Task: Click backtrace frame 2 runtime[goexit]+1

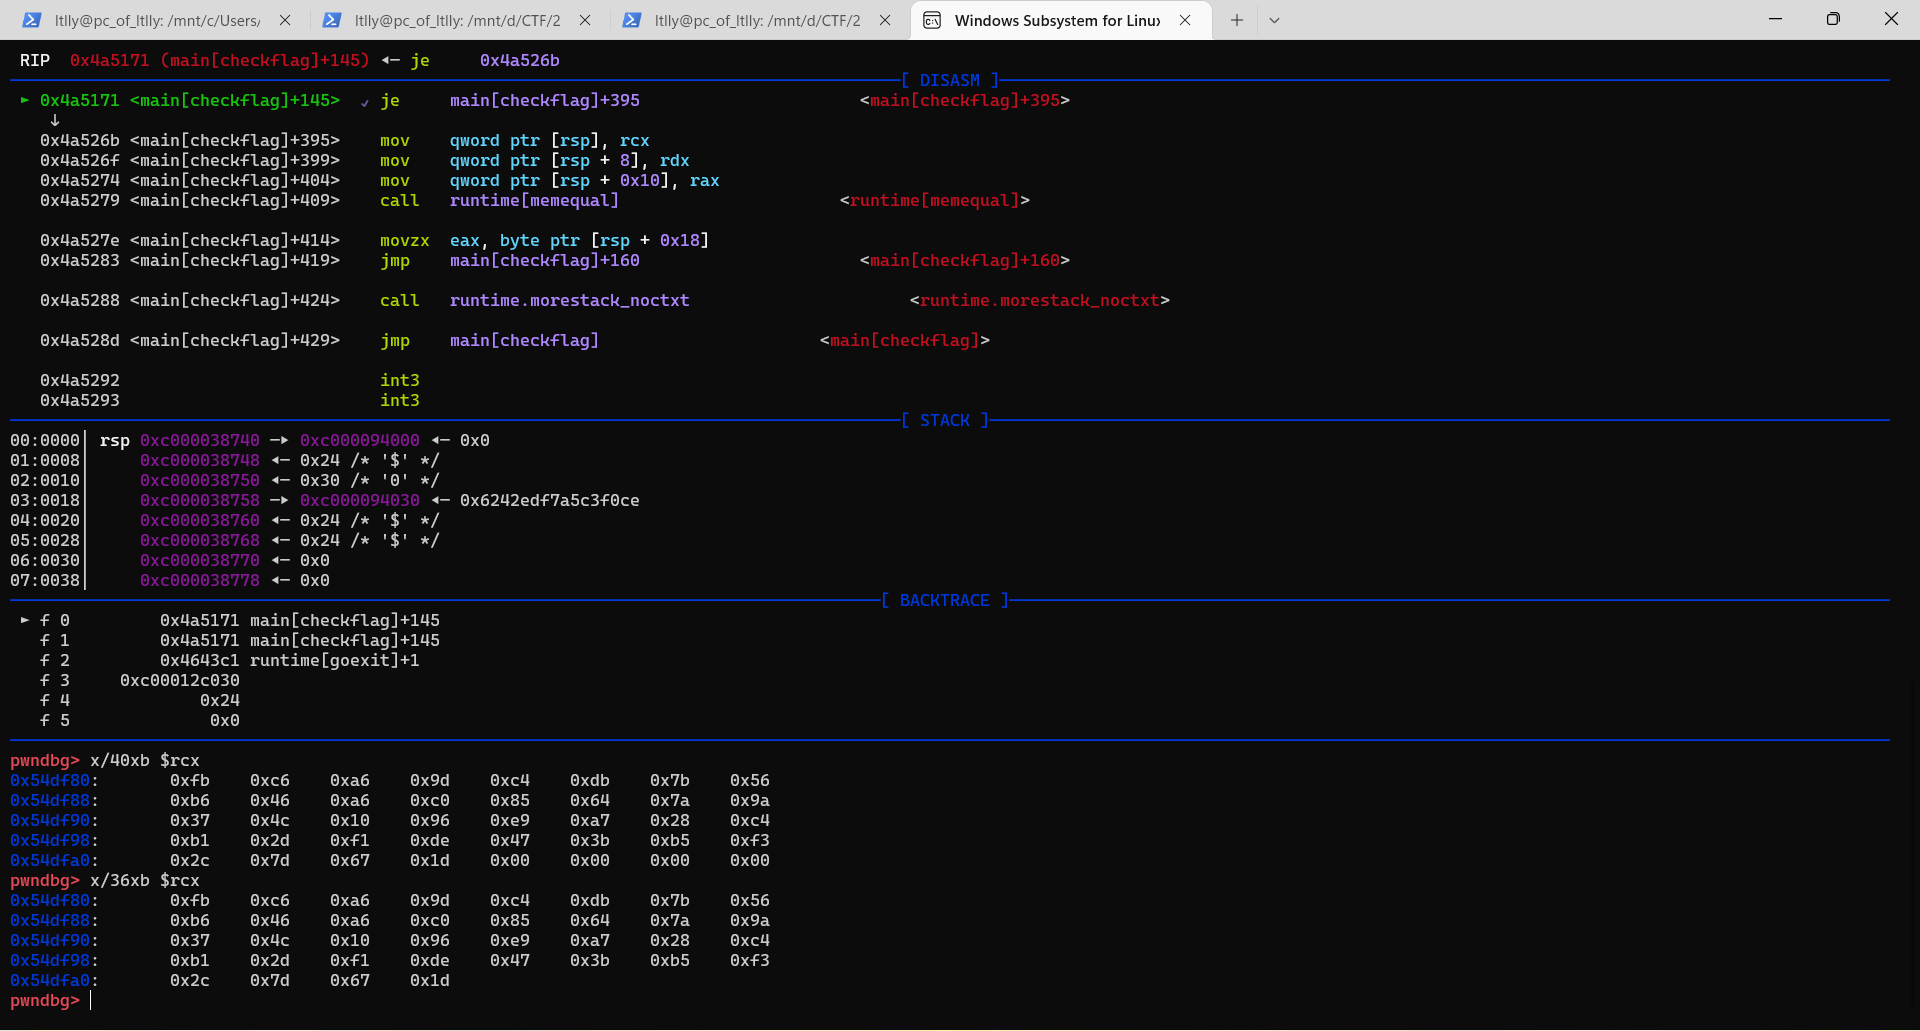Action: tap(335, 660)
